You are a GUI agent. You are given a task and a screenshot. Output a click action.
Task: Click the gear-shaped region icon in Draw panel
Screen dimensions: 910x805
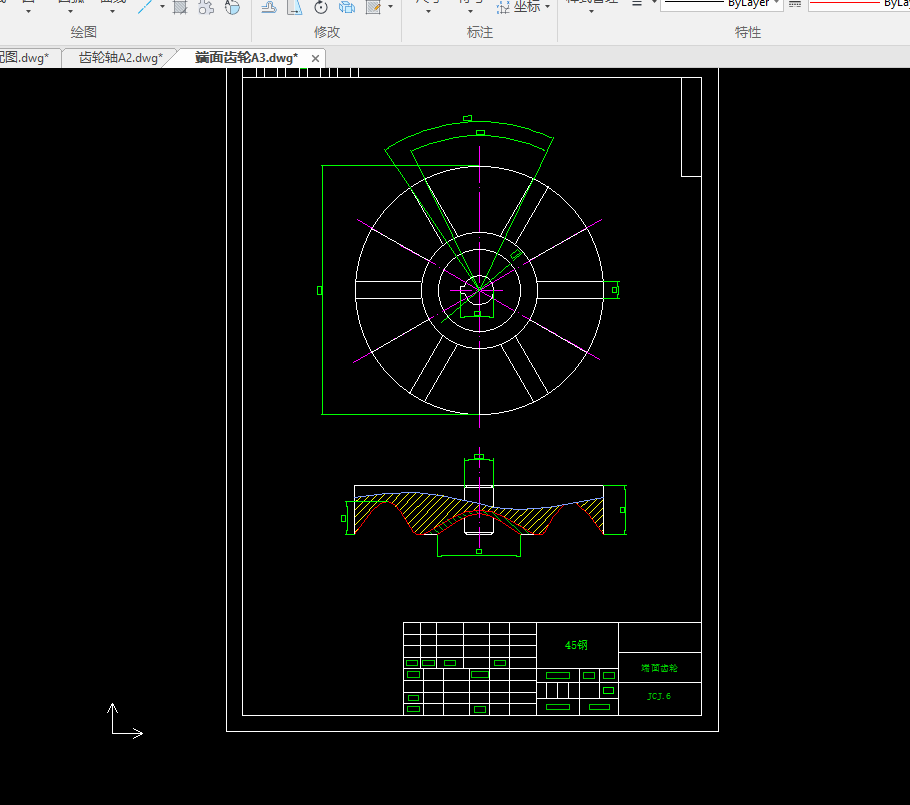click(x=206, y=7)
